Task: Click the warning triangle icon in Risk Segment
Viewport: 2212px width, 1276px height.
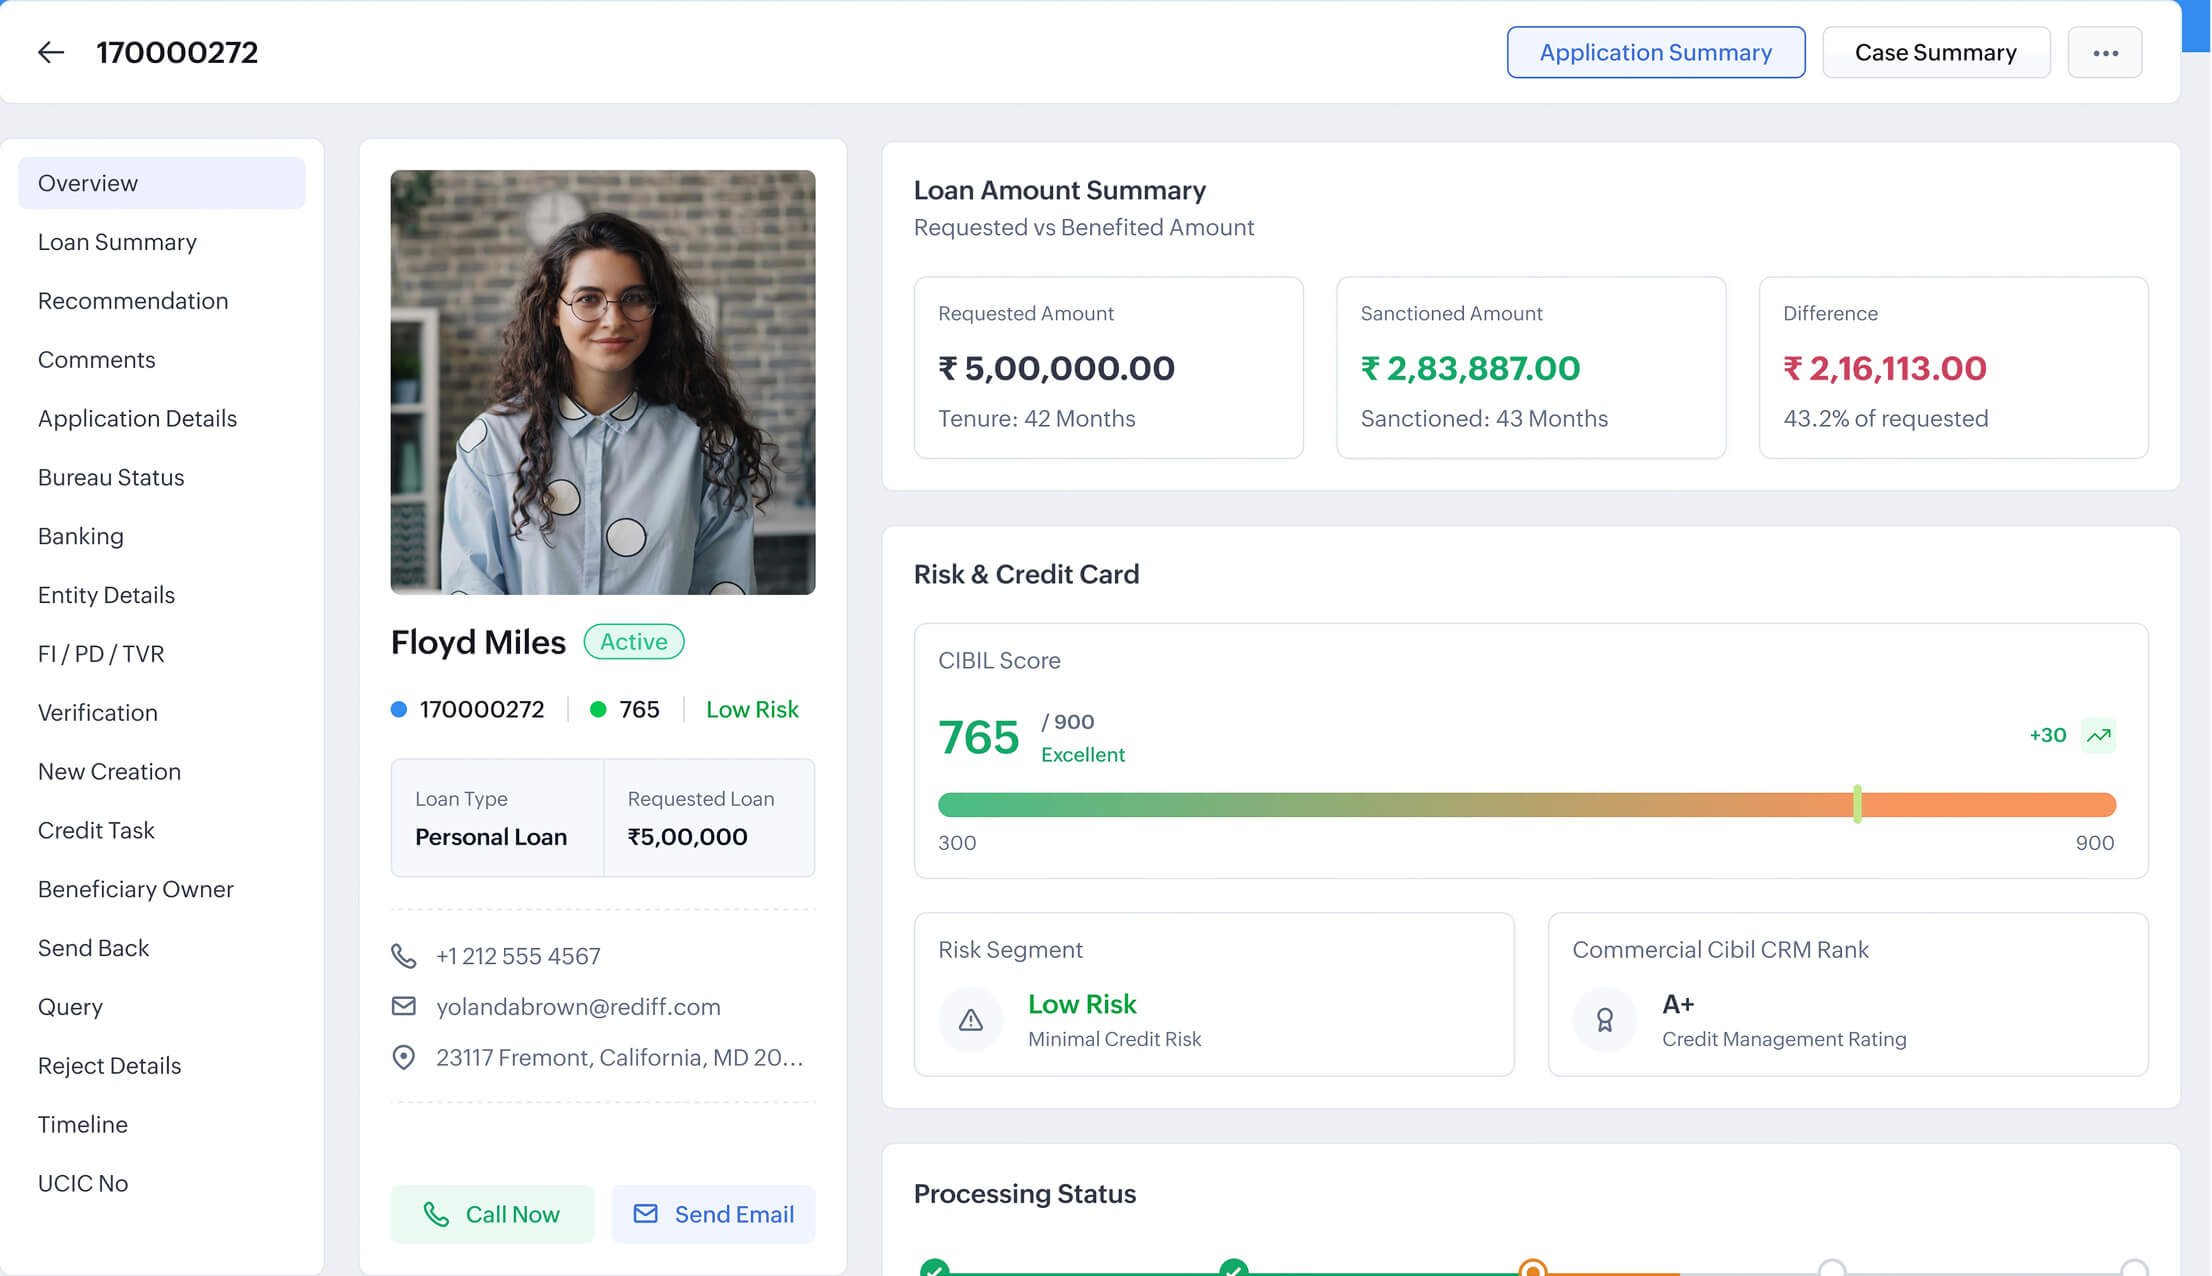Action: pyautogui.click(x=970, y=1019)
